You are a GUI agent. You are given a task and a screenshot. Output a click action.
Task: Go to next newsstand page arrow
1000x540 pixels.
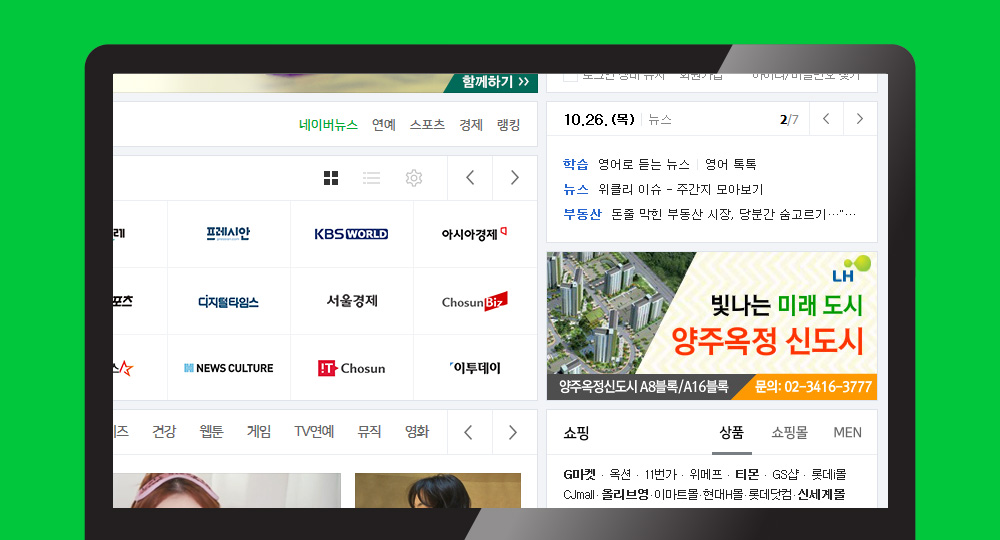click(x=515, y=178)
